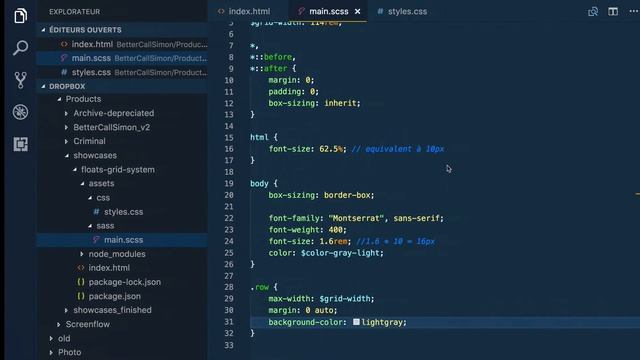The image size is (640, 360).
Task: Click the package-lock.json braces icon
Action: [x=81, y=282]
